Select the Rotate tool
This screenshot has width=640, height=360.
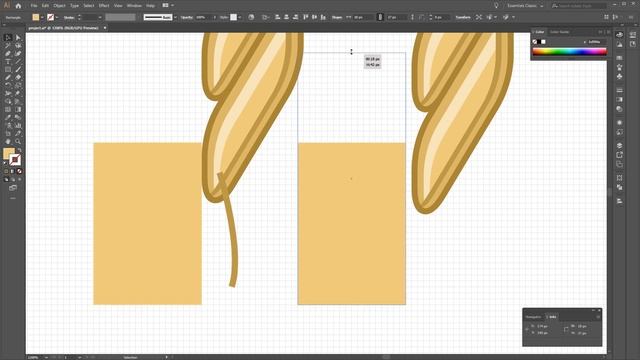click(8, 85)
